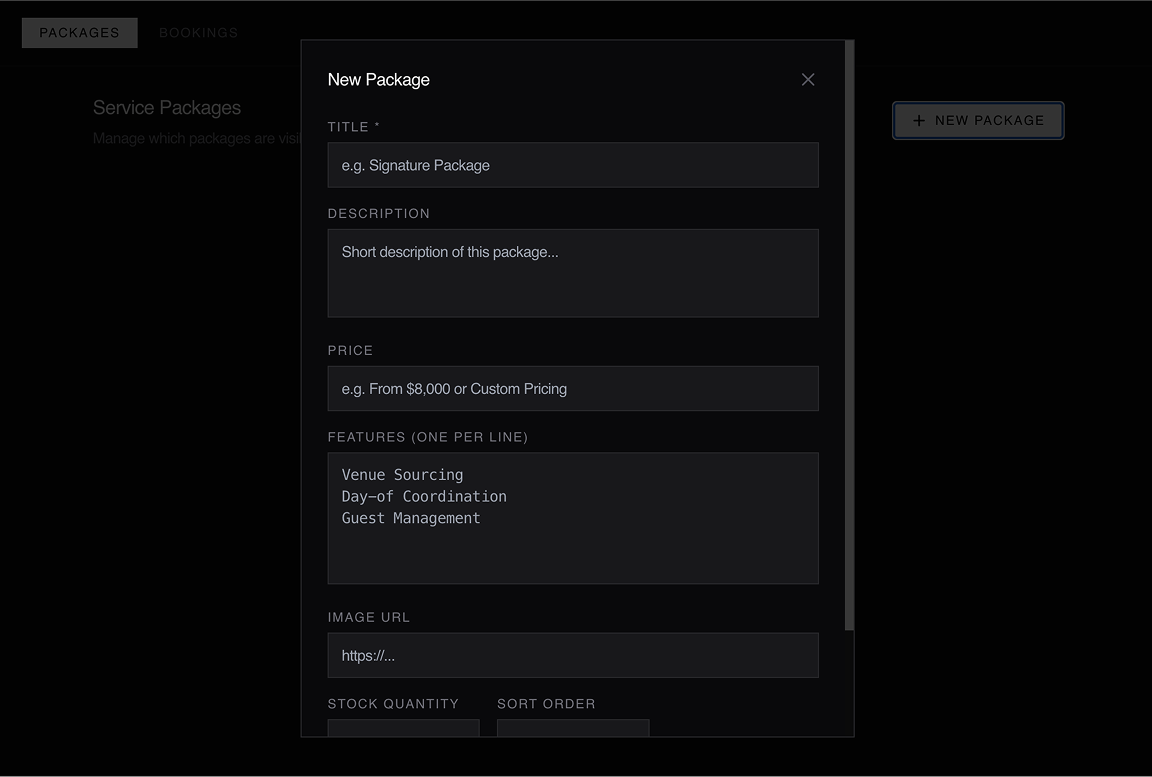Click the dialog's vertical scrollbar
The image size is (1152, 777).
coord(850,335)
